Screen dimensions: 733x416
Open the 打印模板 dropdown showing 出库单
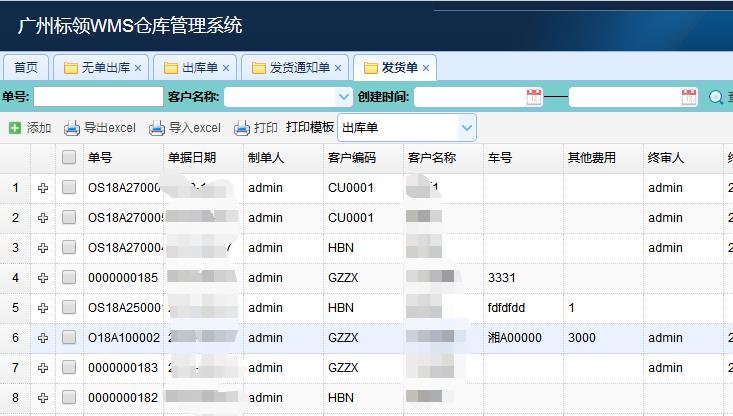(x=467, y=128)
